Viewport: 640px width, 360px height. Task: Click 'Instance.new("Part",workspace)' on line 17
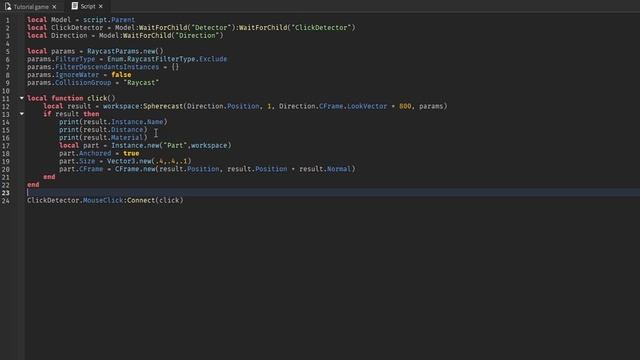coord(171,145)
